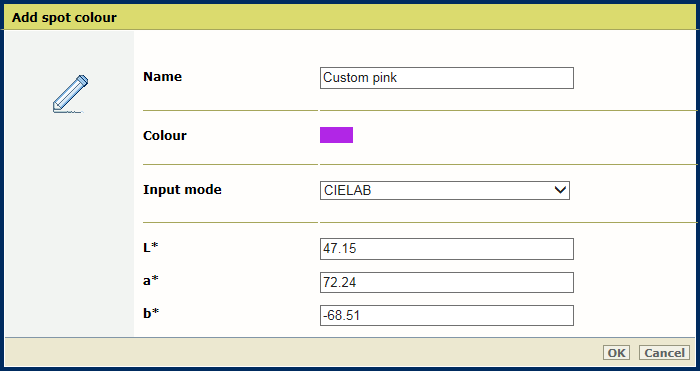Image resolution: width=700 pixels, height=371 pixels.
Task: Click the a* label
Action: click(x=151, y=280)
